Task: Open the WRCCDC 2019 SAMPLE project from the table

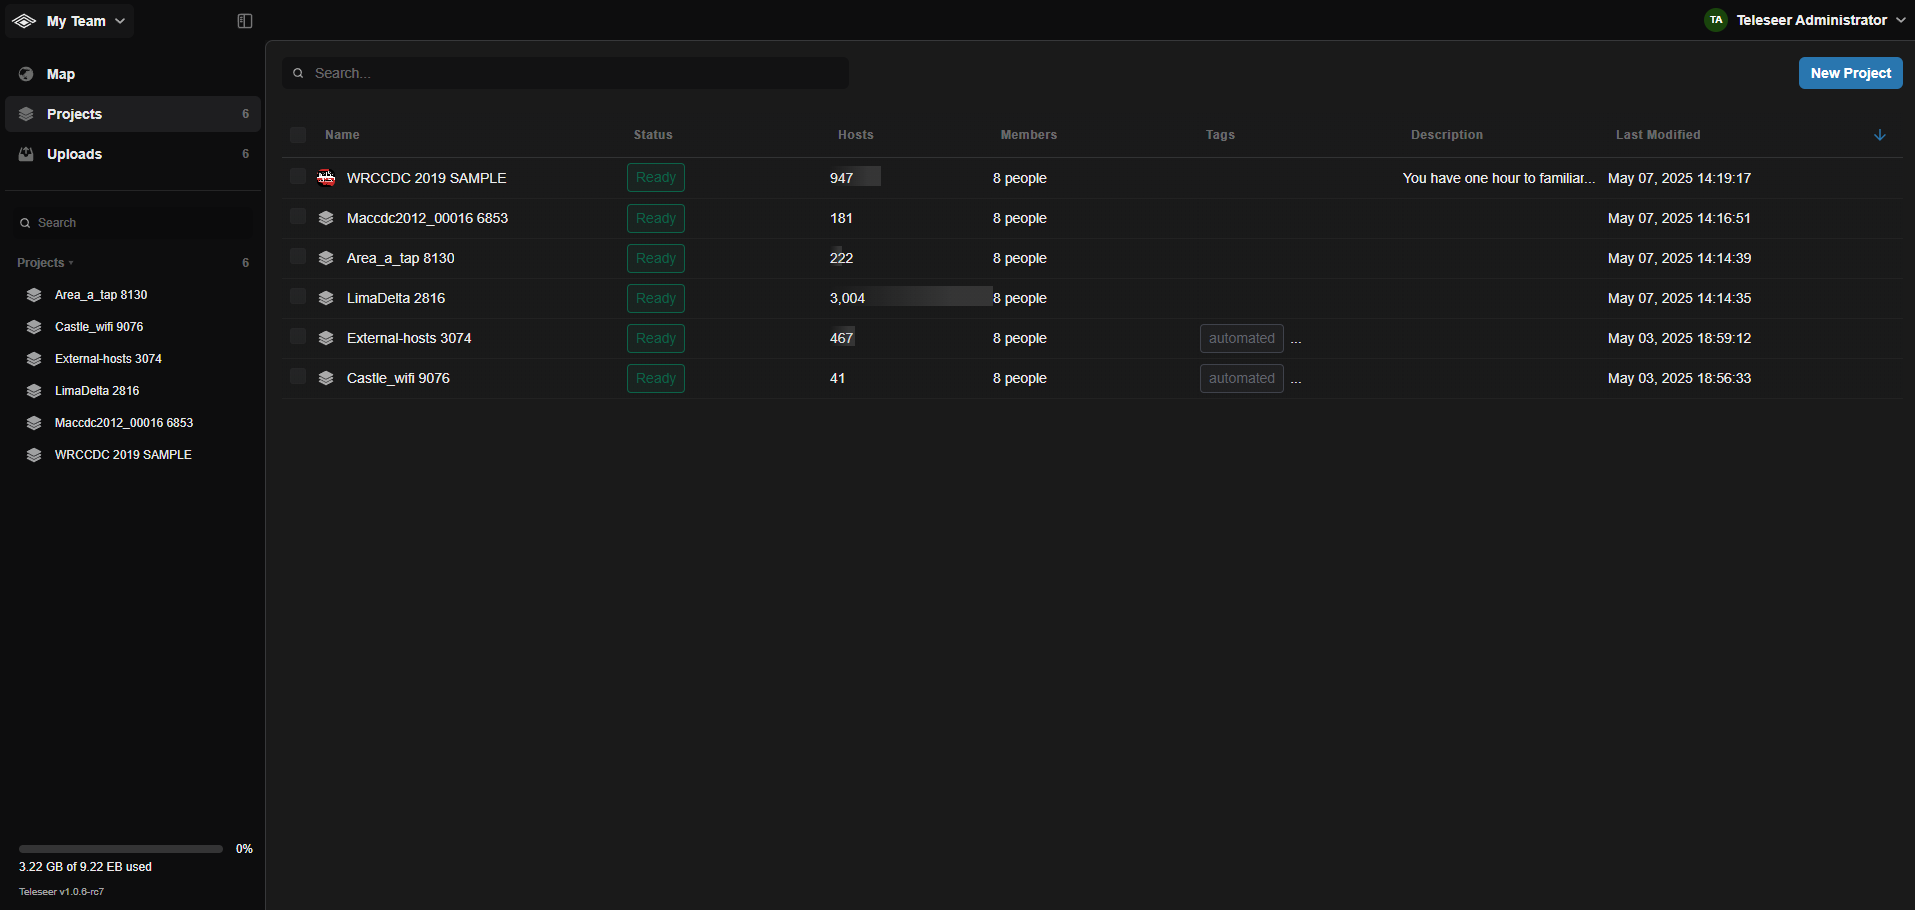Action: (x=427, y=178)
